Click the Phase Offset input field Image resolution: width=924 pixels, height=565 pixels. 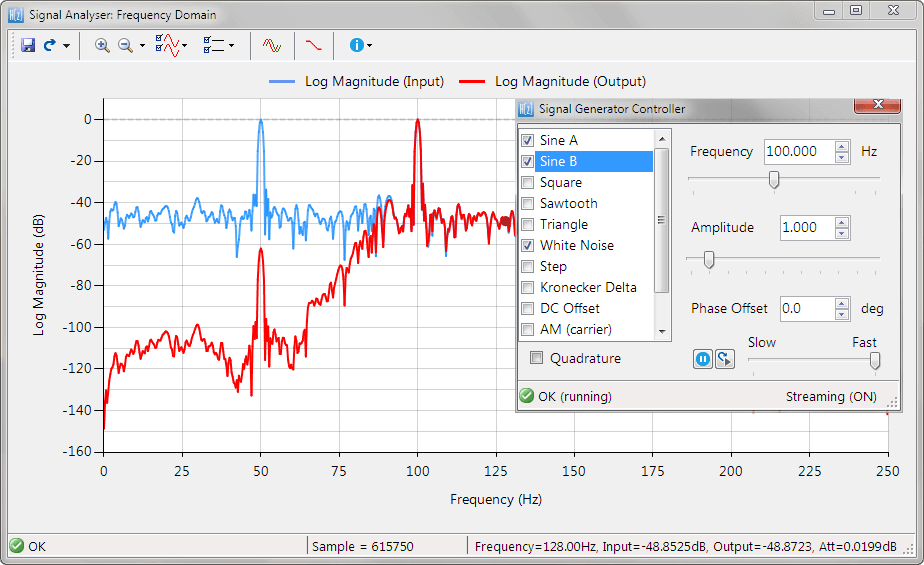pos(806,309)
